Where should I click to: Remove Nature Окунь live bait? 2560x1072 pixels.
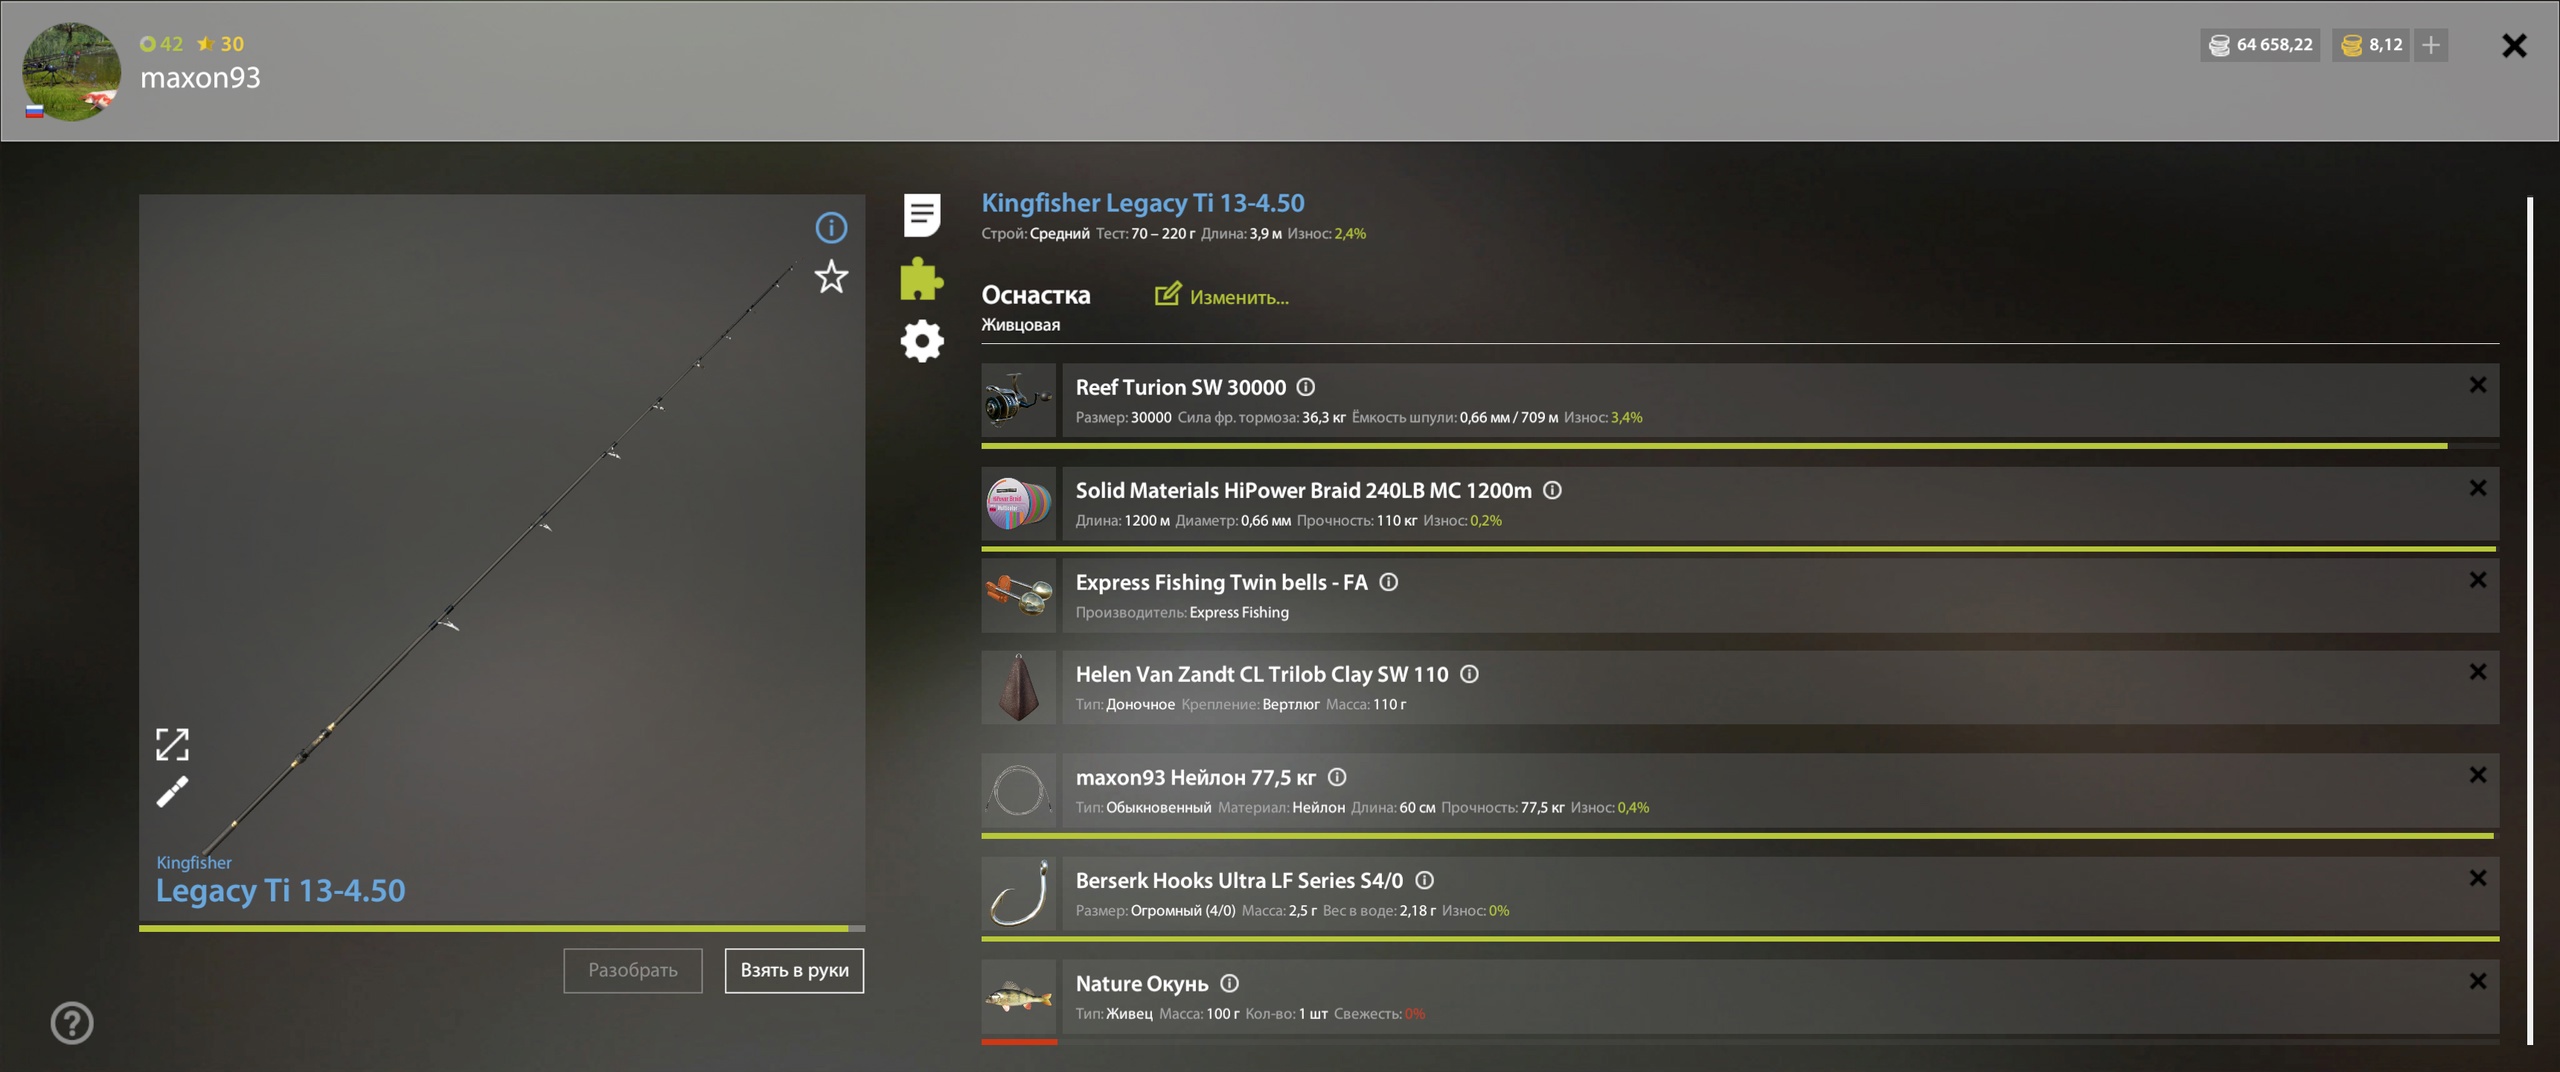(2478, 981)
